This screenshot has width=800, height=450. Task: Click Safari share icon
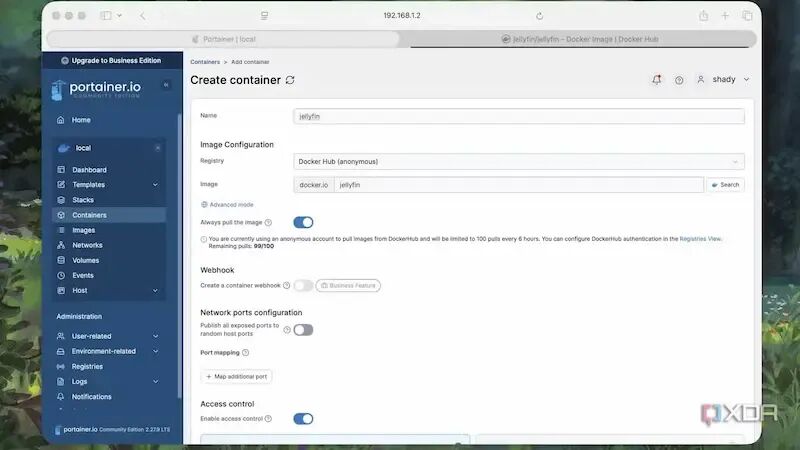point(704,16)
